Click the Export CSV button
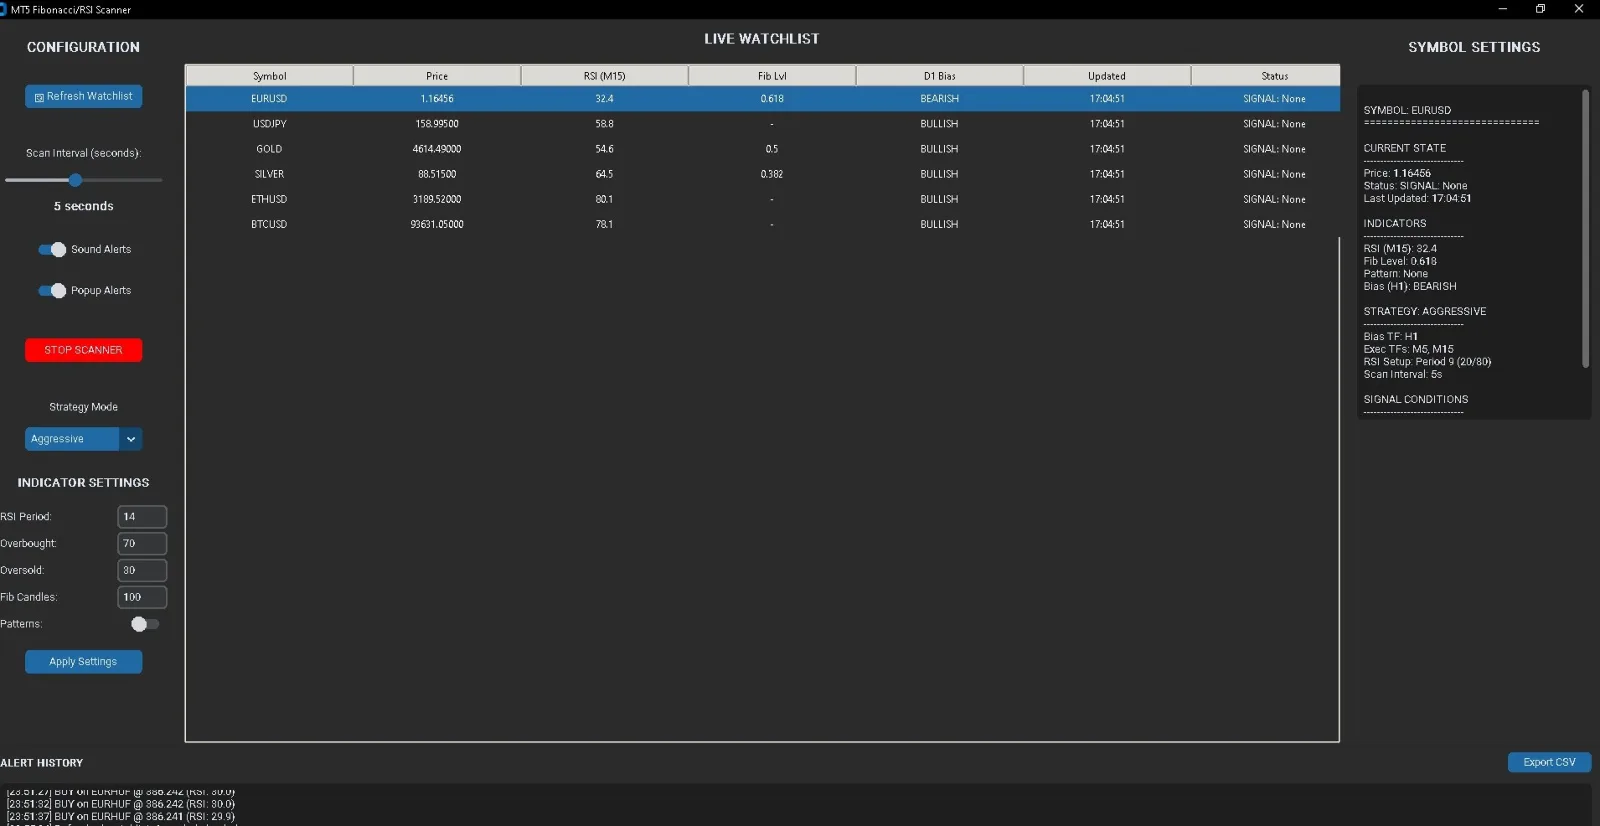The image size is (1600, 826). [1549, 762]
